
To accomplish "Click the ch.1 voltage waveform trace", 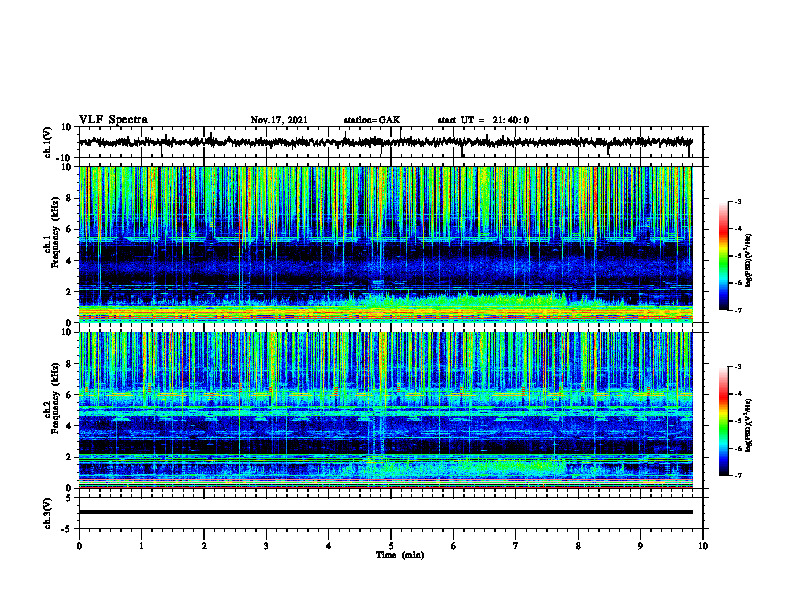I will coord(385,142).
